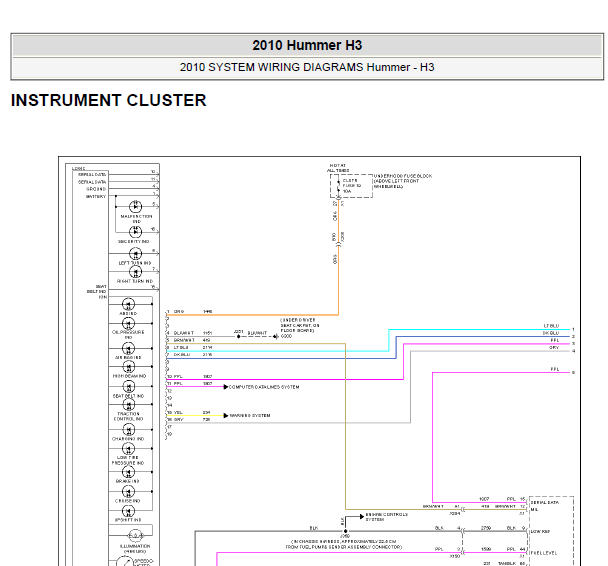Viewport: 608px width, 566px height.
Task: Click the 'INSTRUMENT CLUSTER' heading
Action: pyautogui.click(x=109, y=100)
